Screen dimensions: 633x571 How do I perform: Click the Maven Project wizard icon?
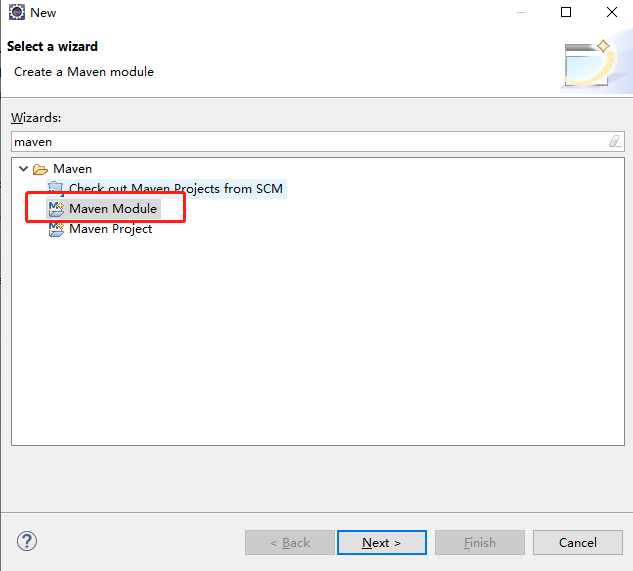tap(56, 229)
